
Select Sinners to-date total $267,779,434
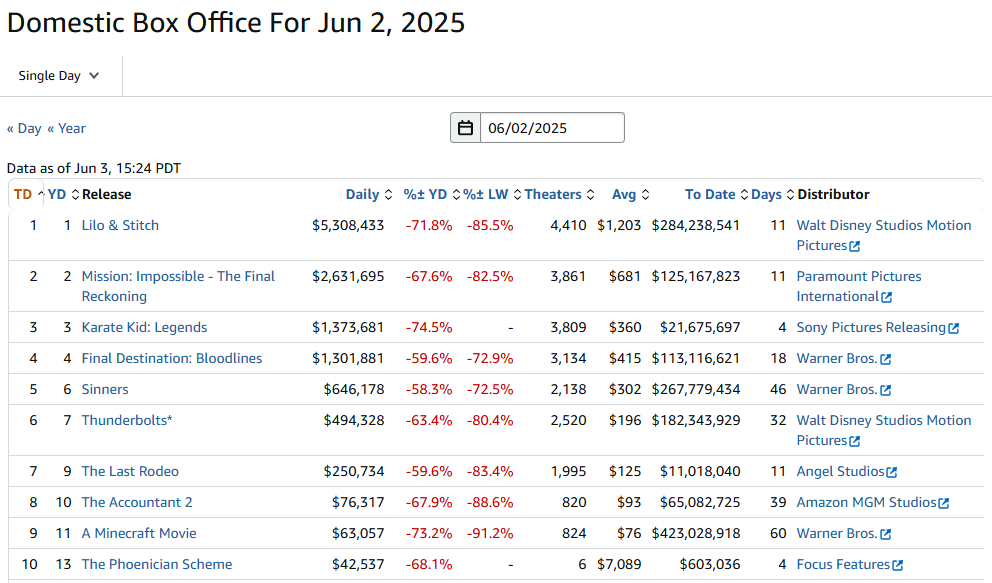[696, 389]
